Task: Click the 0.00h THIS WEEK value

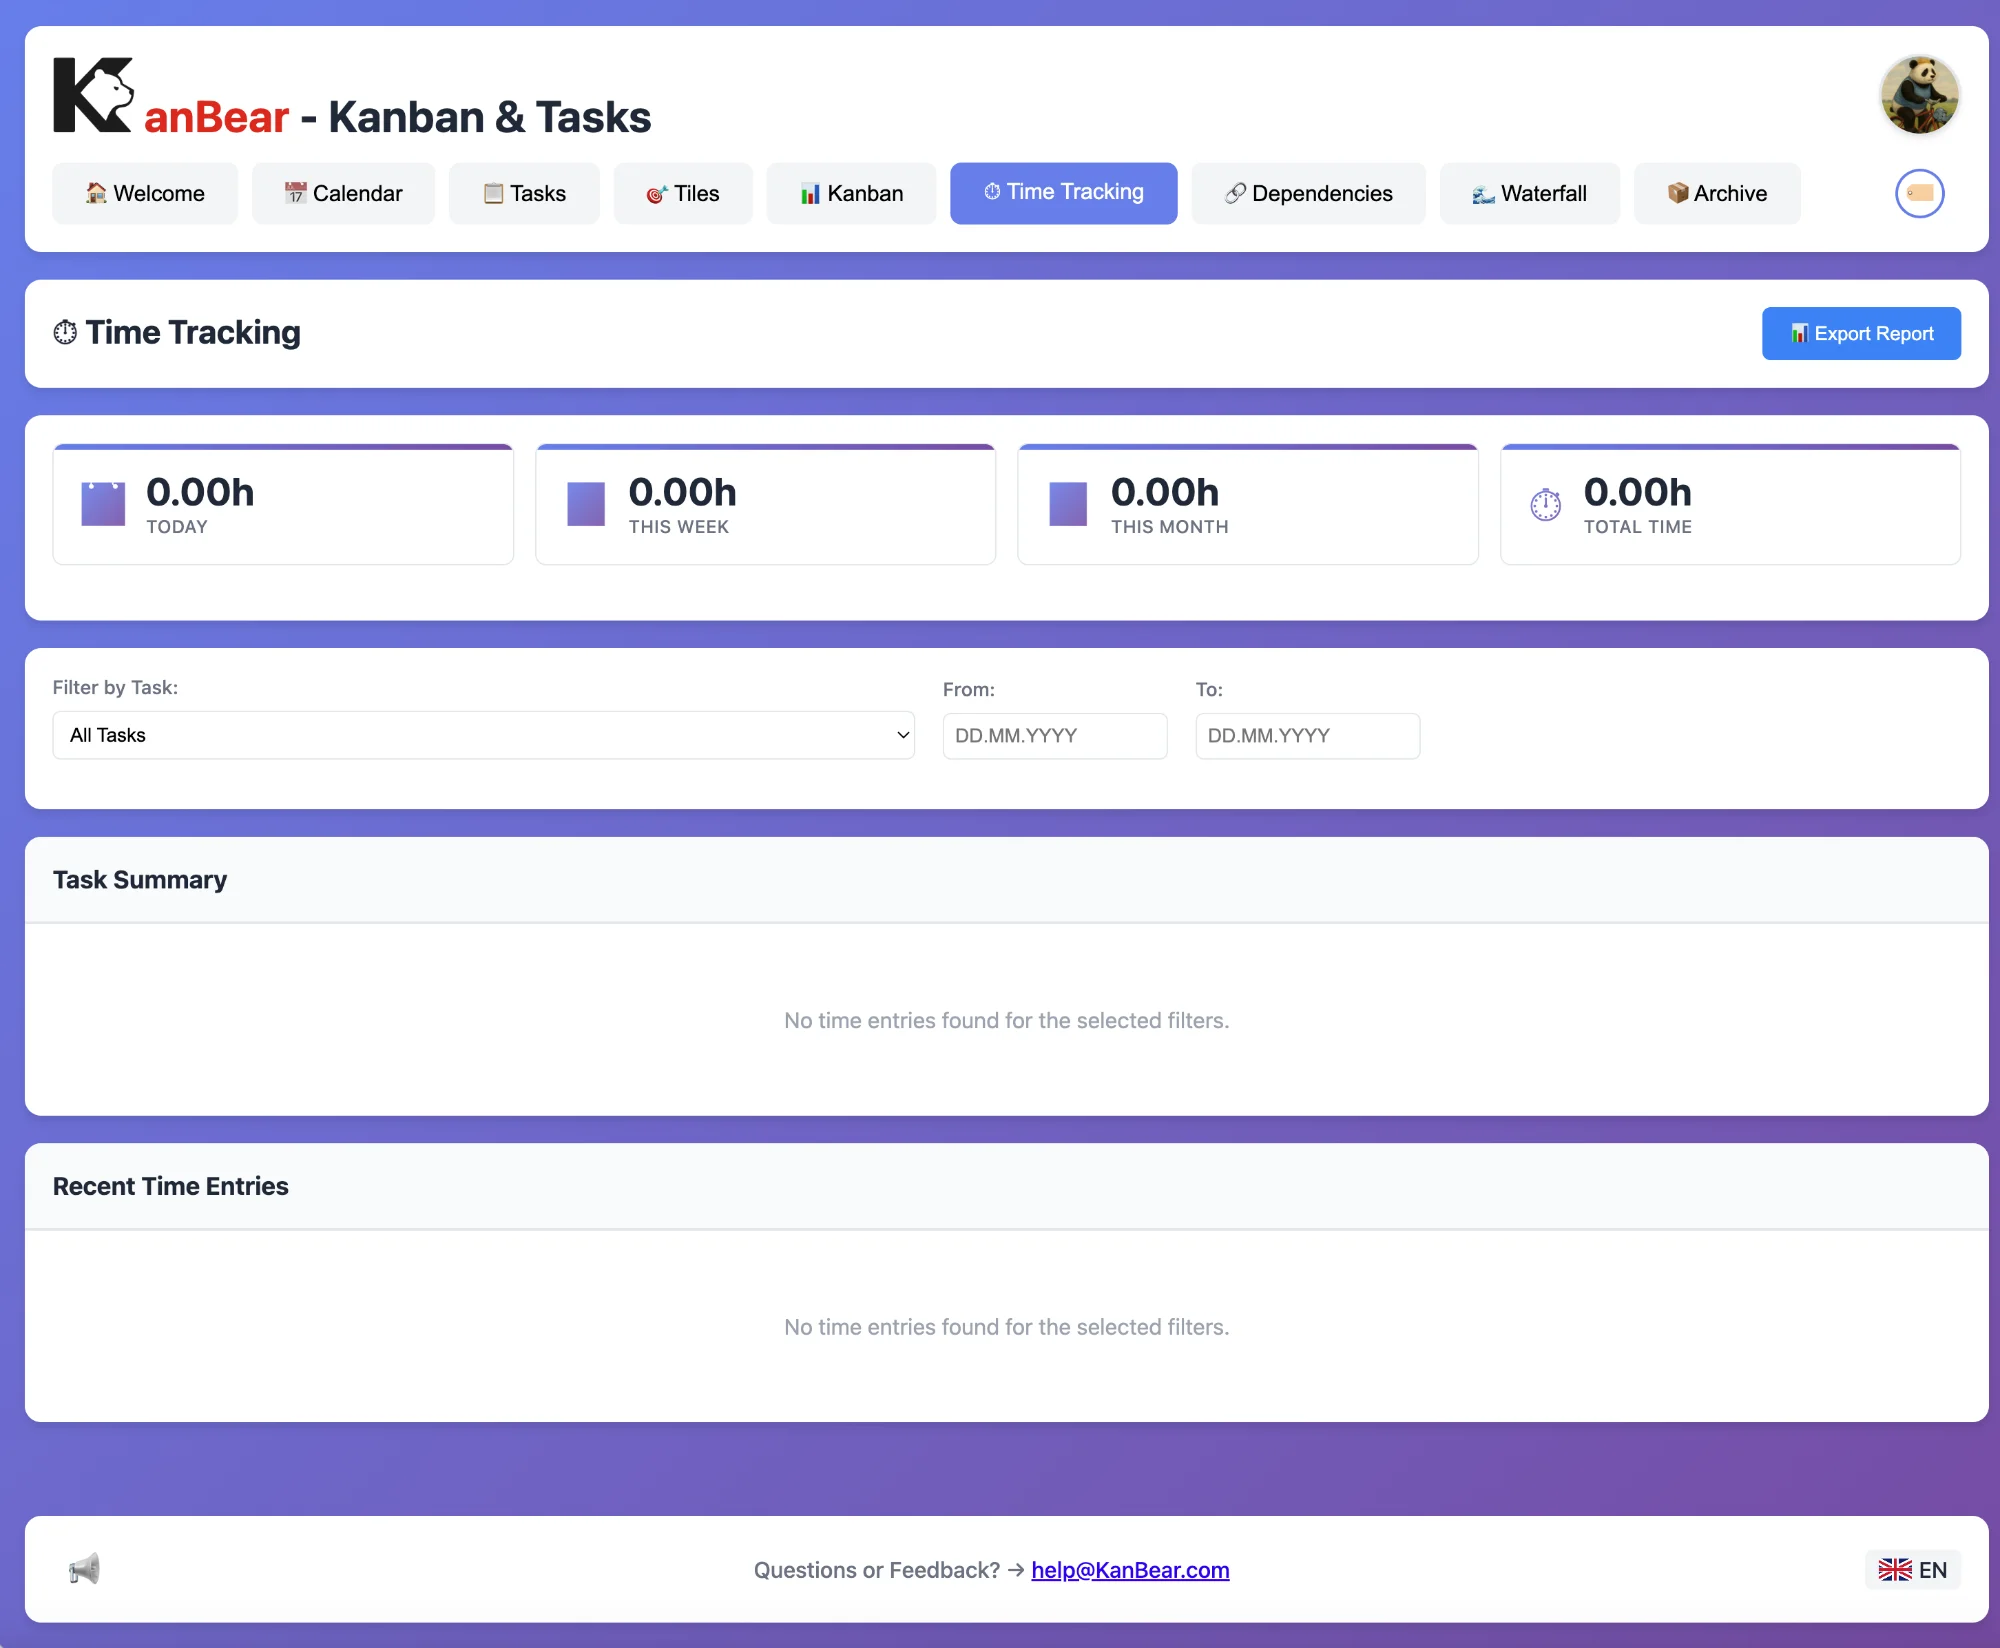Action: click(x=682, y=492)
